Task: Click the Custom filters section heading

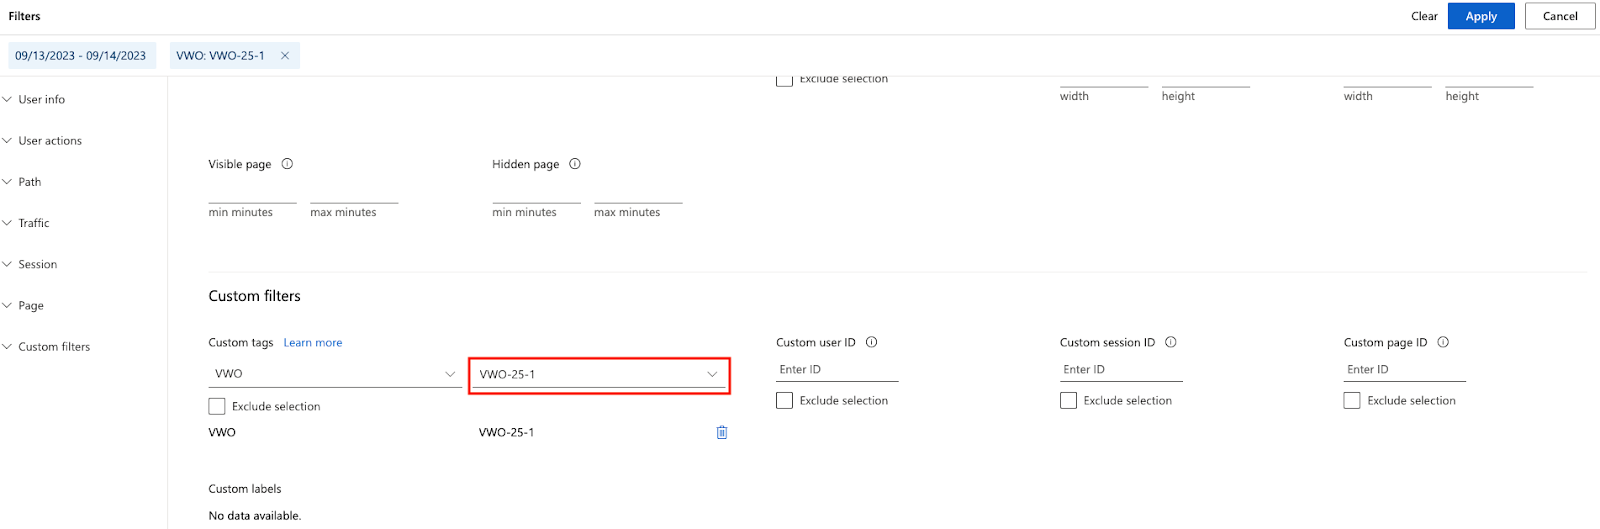Action: (254, 296)
